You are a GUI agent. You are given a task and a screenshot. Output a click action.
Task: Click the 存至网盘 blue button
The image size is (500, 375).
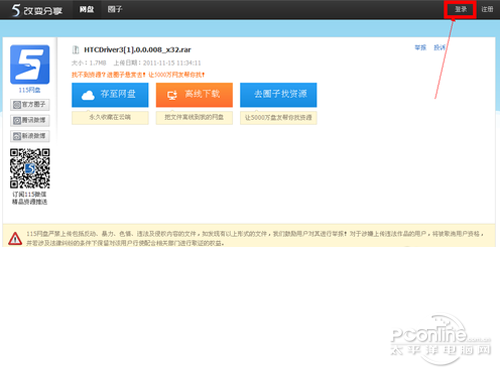tap(110, 95)
